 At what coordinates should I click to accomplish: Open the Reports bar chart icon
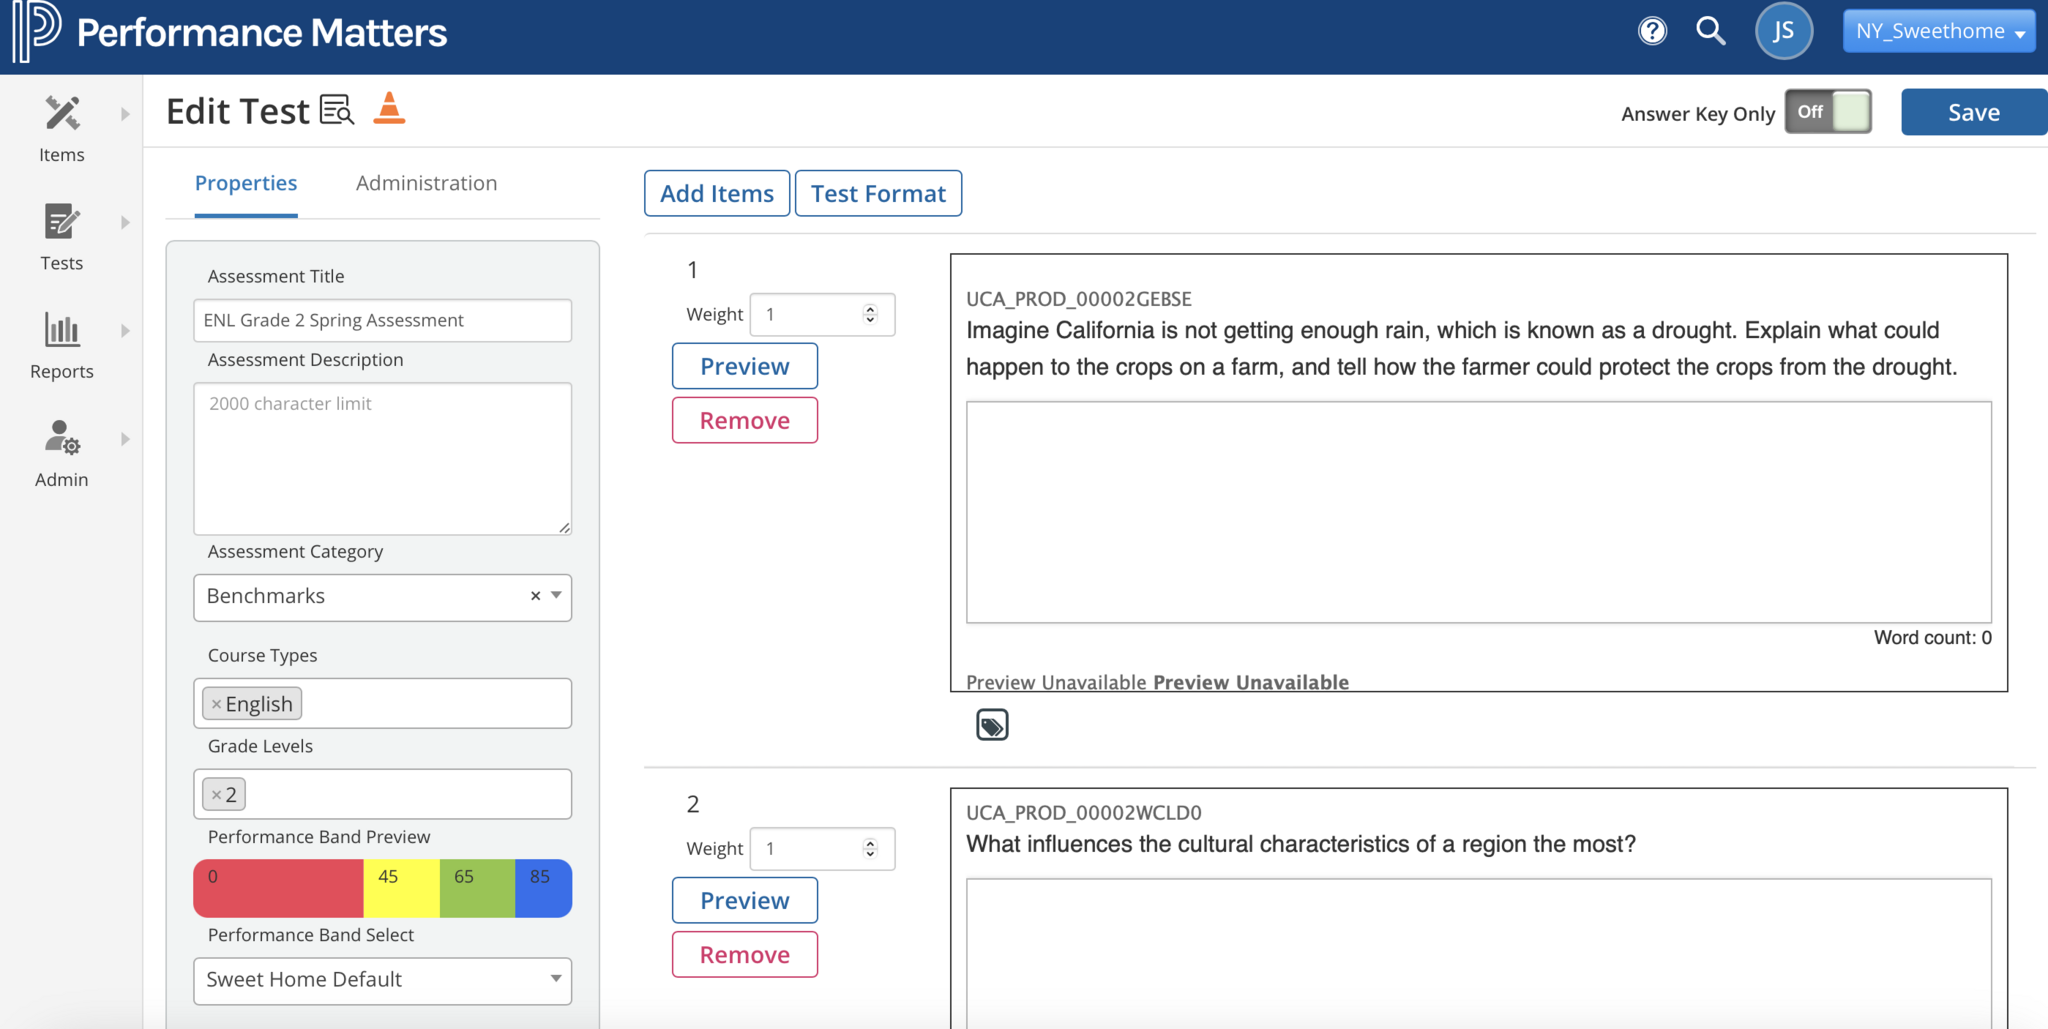coord(62,330)
